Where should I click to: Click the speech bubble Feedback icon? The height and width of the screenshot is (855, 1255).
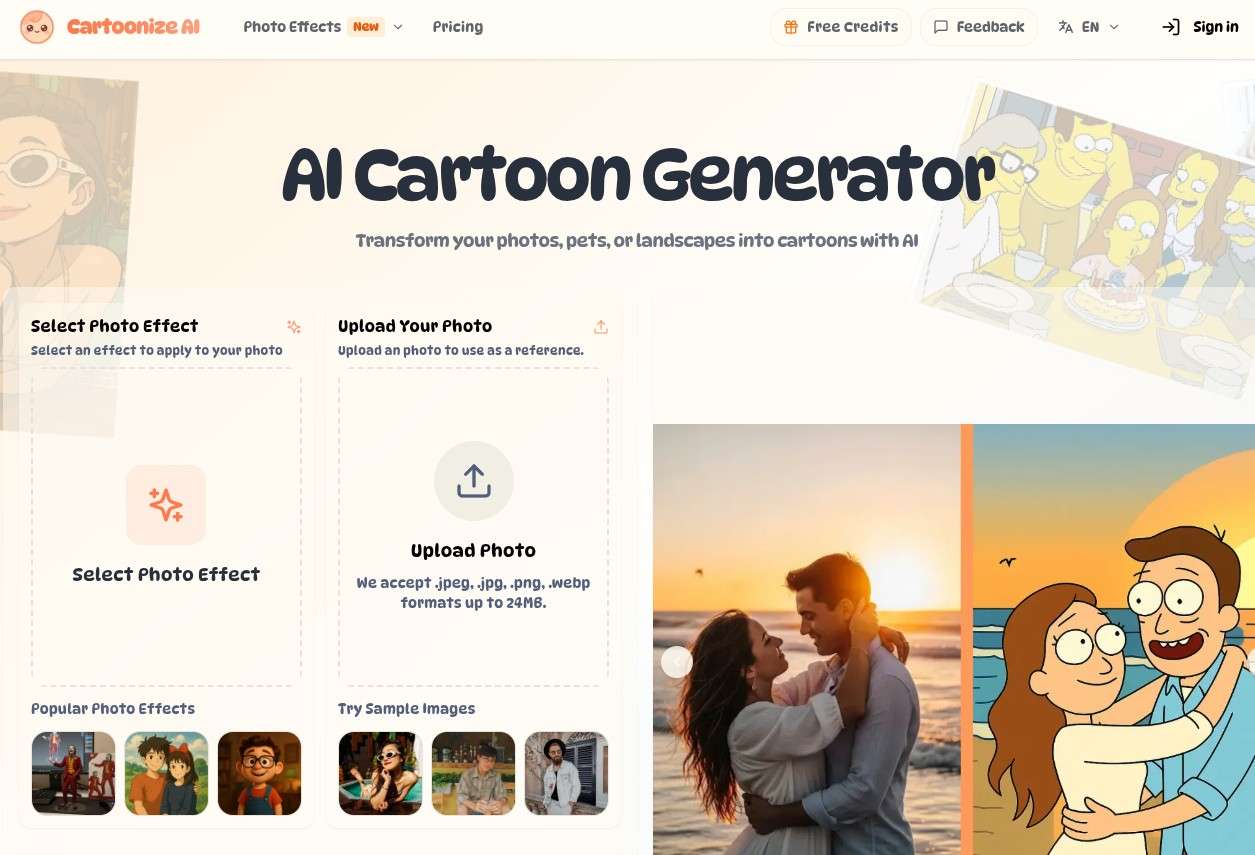pos(941,27)
